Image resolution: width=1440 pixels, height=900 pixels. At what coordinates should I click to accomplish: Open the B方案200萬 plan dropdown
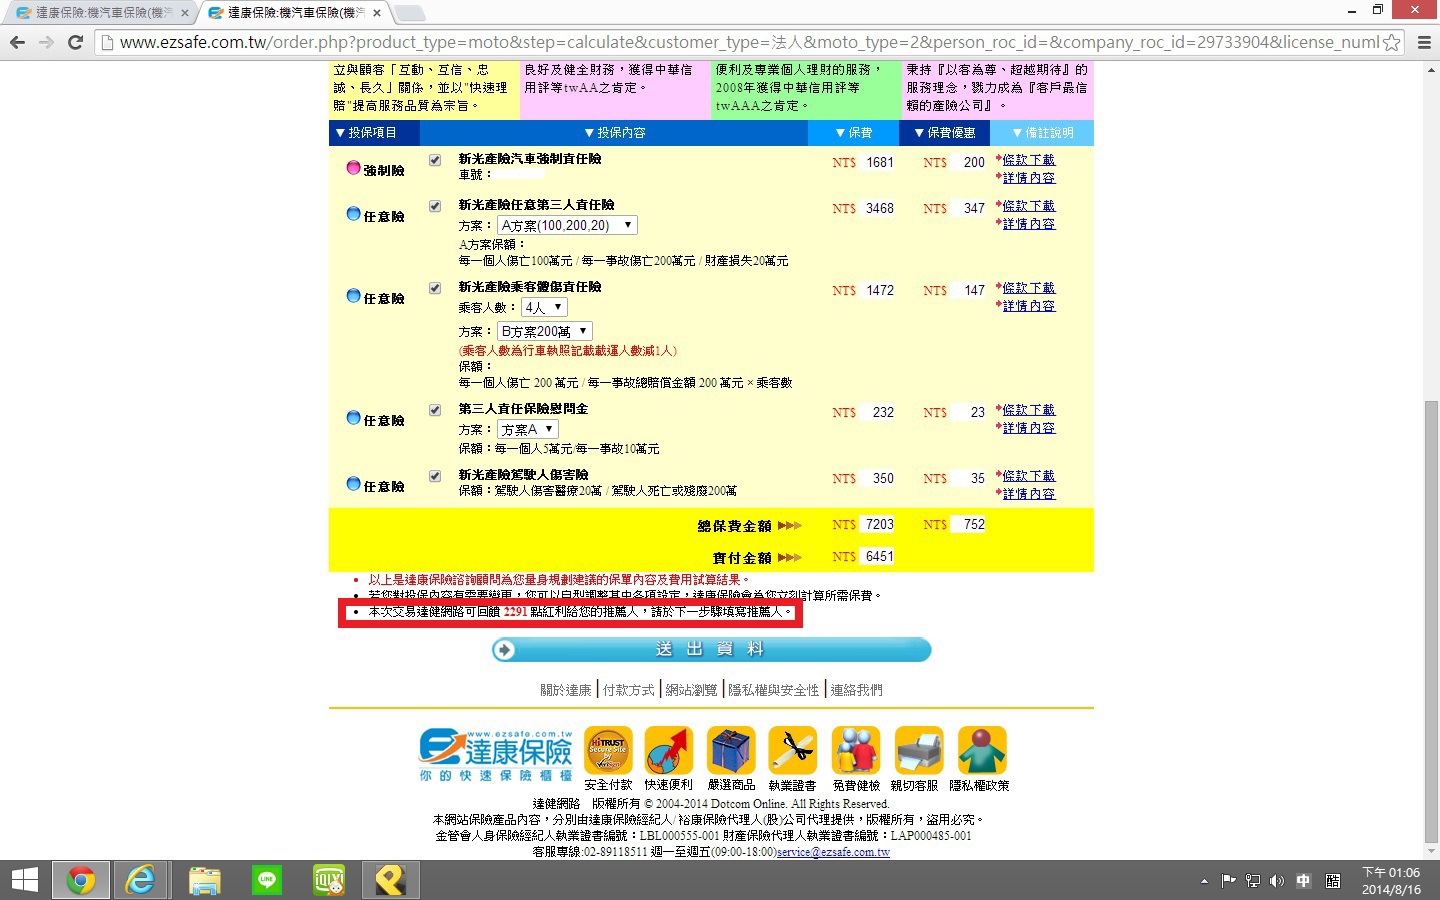pos(545,331)
